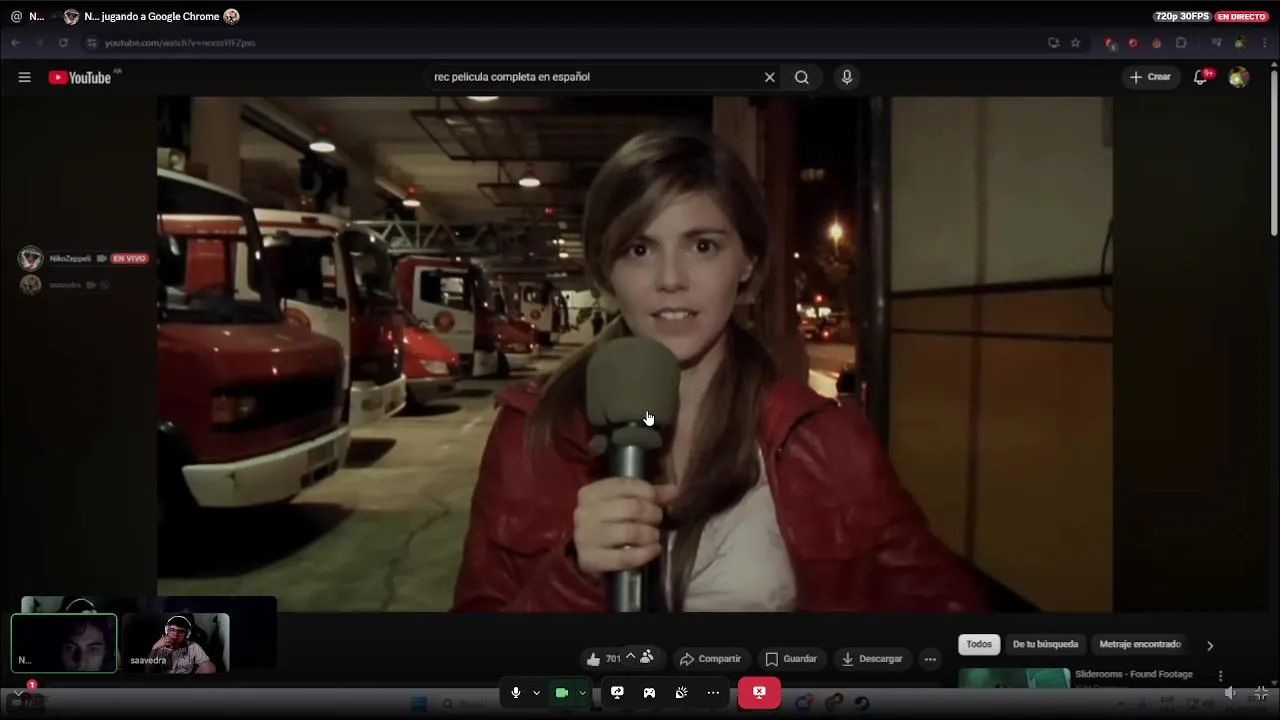Start voice search with microphone icon
The image size is (1280, 720).
[847, 77]
